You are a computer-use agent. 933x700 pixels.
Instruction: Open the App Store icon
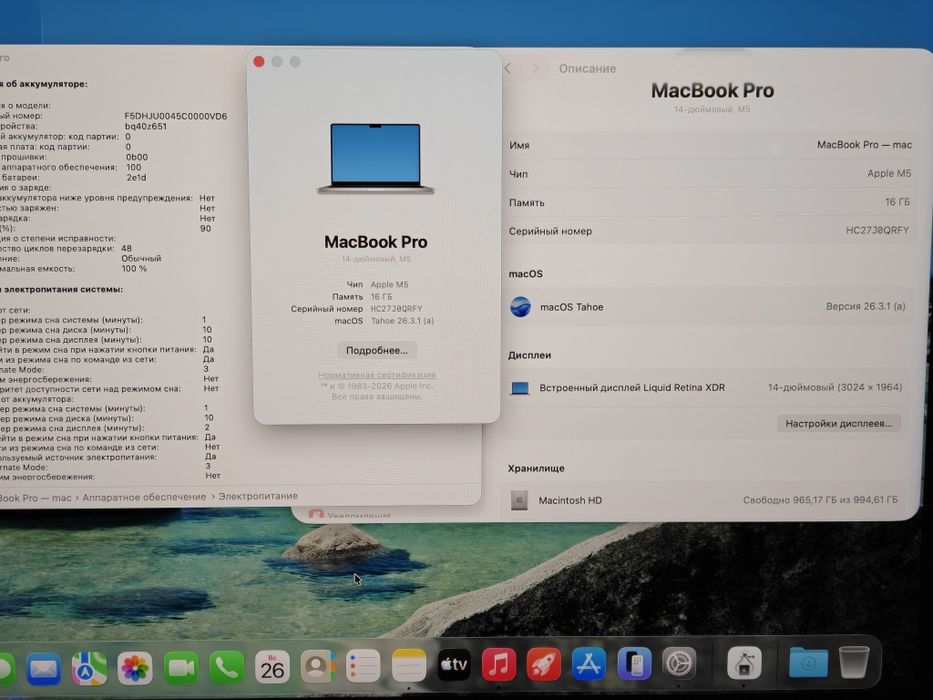coord(588,663)
